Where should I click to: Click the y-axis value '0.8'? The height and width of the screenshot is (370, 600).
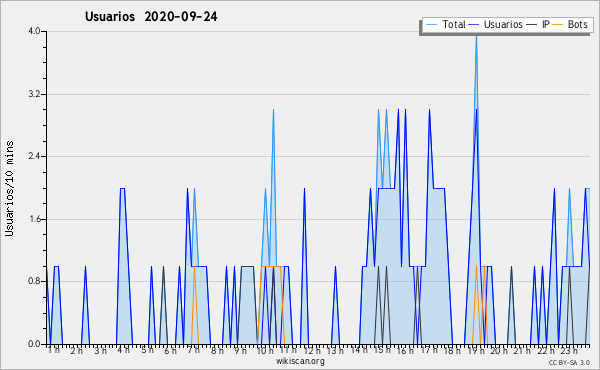(34, 282)
